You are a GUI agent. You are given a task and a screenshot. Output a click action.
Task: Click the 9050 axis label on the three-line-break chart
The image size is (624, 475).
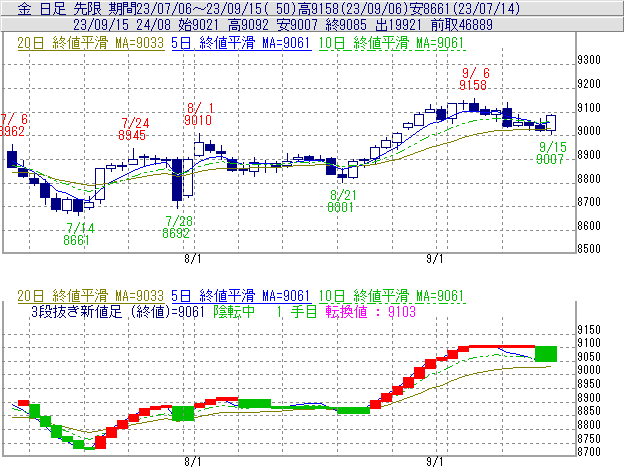[589, 356]
